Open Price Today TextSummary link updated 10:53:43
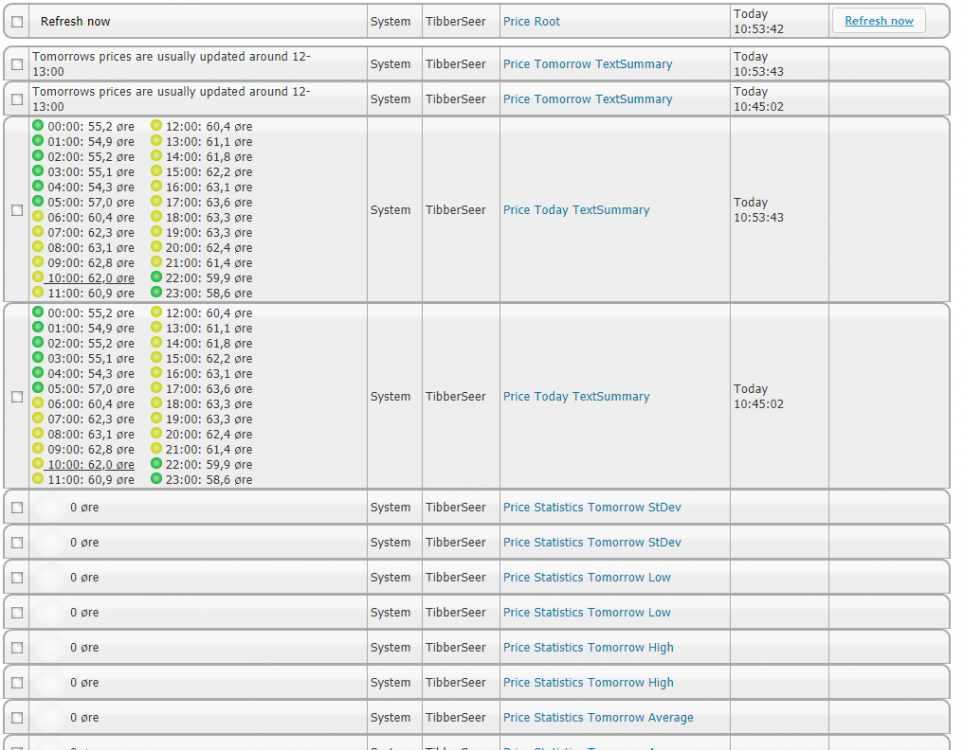Viewport: 963px width, 750px height. (576, 211)
